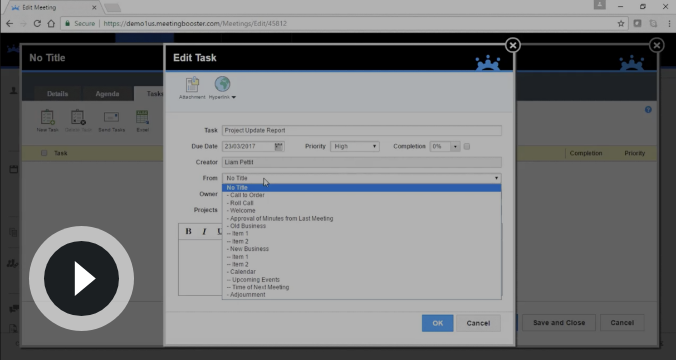Image resolution: width=676 pixels, height=360 pixels.
Task: Choose 'Approval of Minutes from Last Meeting'
Action: click(x=362, y=219)
